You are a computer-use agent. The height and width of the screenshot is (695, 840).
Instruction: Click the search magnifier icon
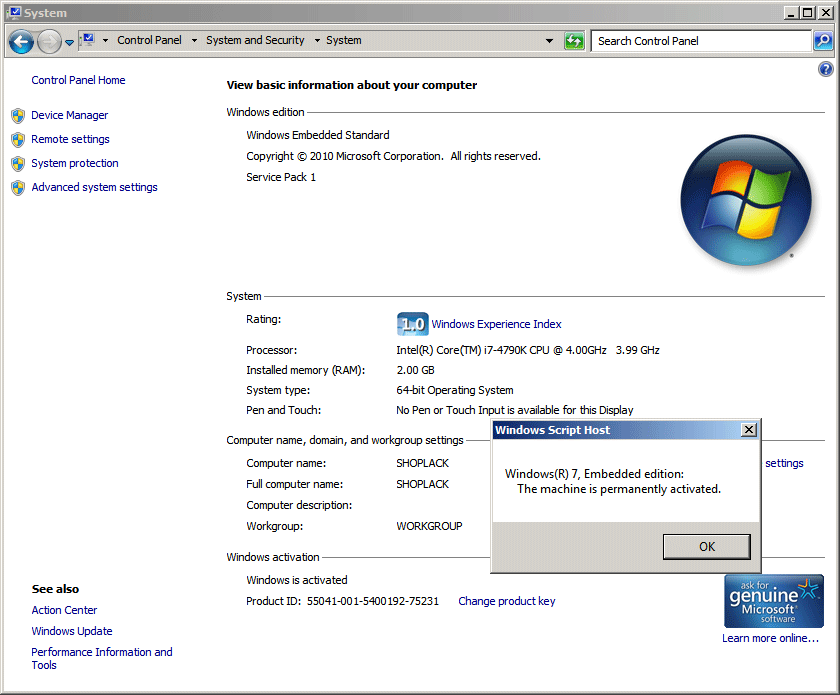click(x=822, y=41)
